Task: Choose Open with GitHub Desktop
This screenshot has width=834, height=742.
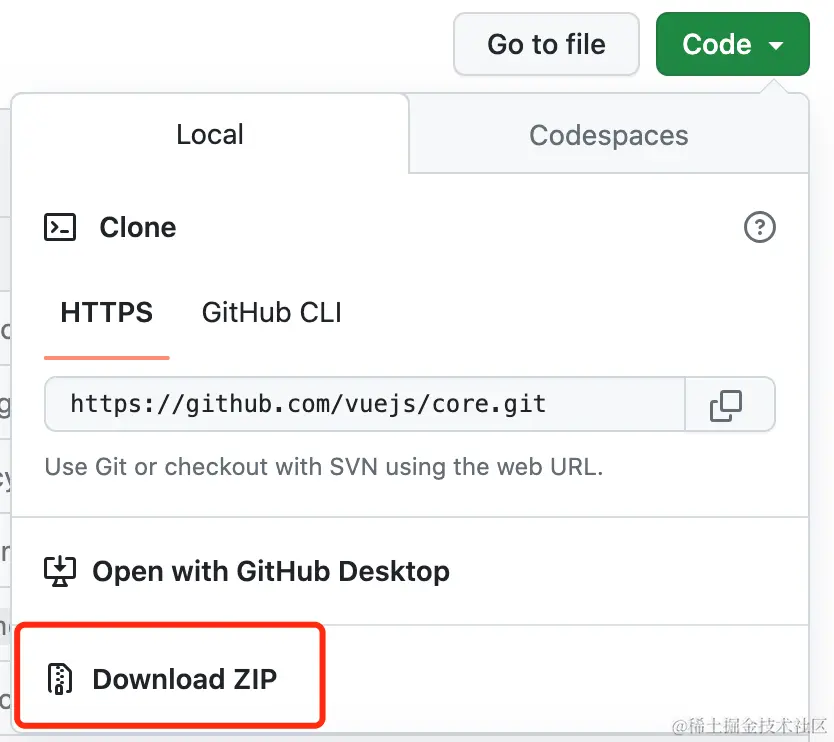Action: pyautogui.click(x=271, y=572)
